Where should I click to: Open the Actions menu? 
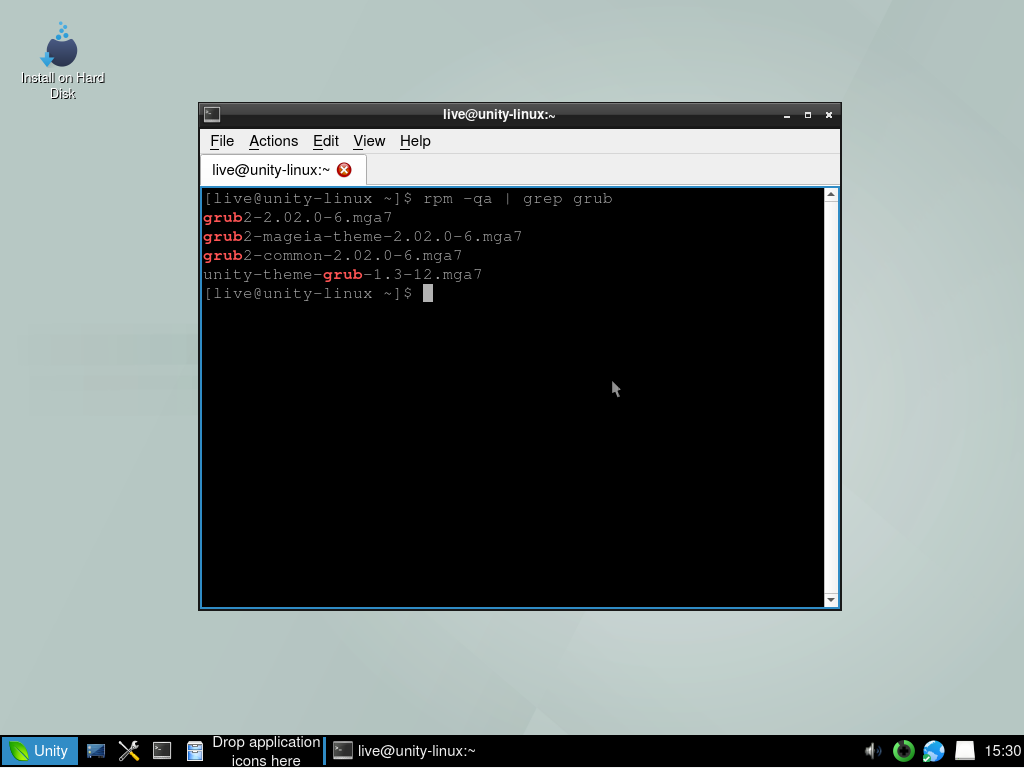point(273,141)
